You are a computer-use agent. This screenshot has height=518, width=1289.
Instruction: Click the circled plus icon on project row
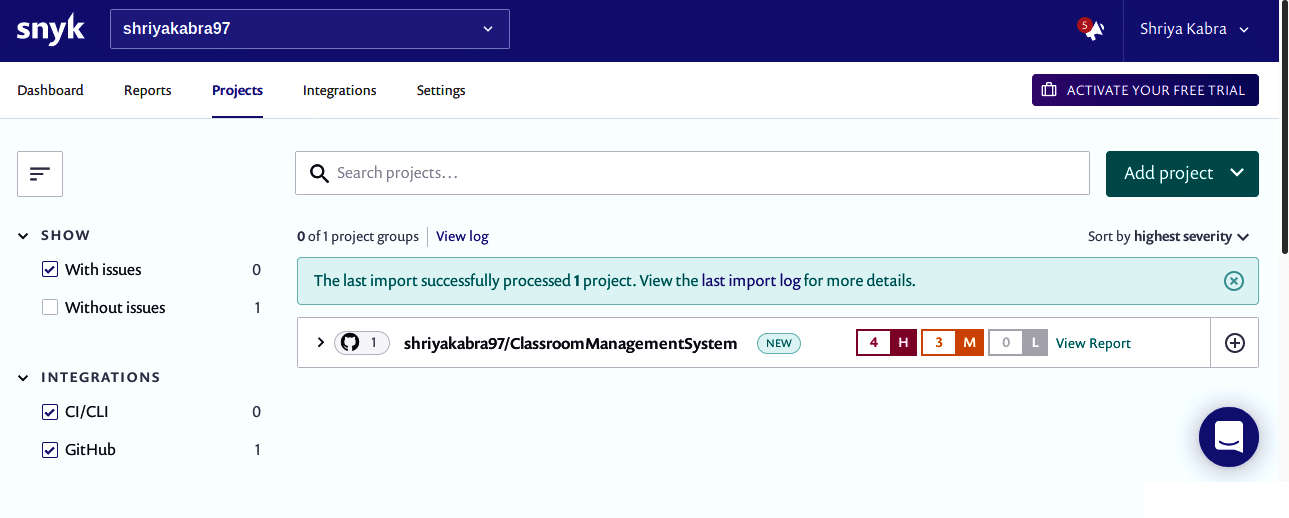[x=1235, y=343]
